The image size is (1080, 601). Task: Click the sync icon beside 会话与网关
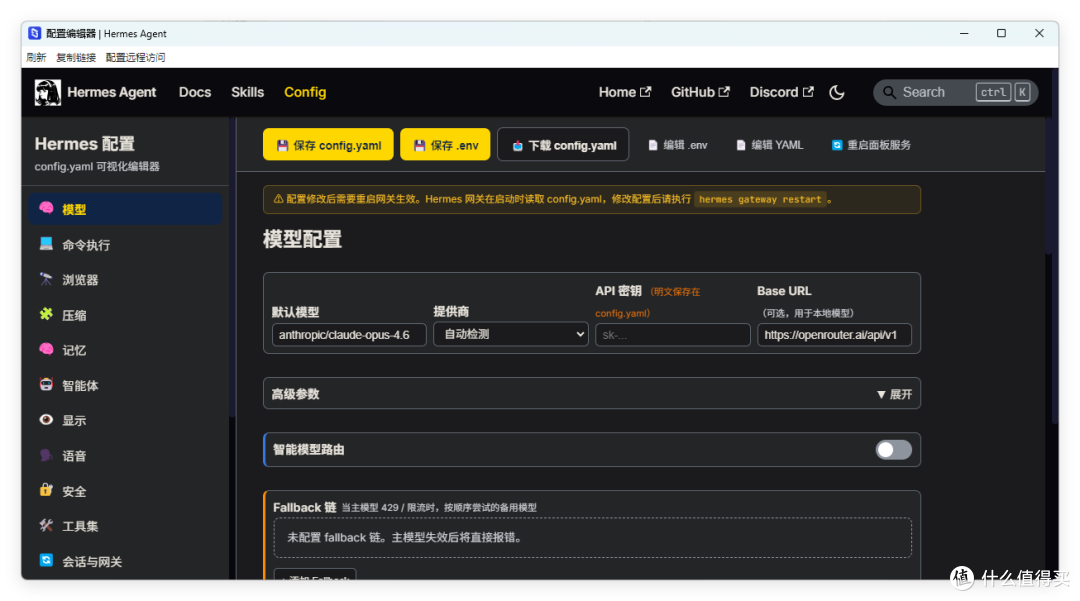pos(46,560)
